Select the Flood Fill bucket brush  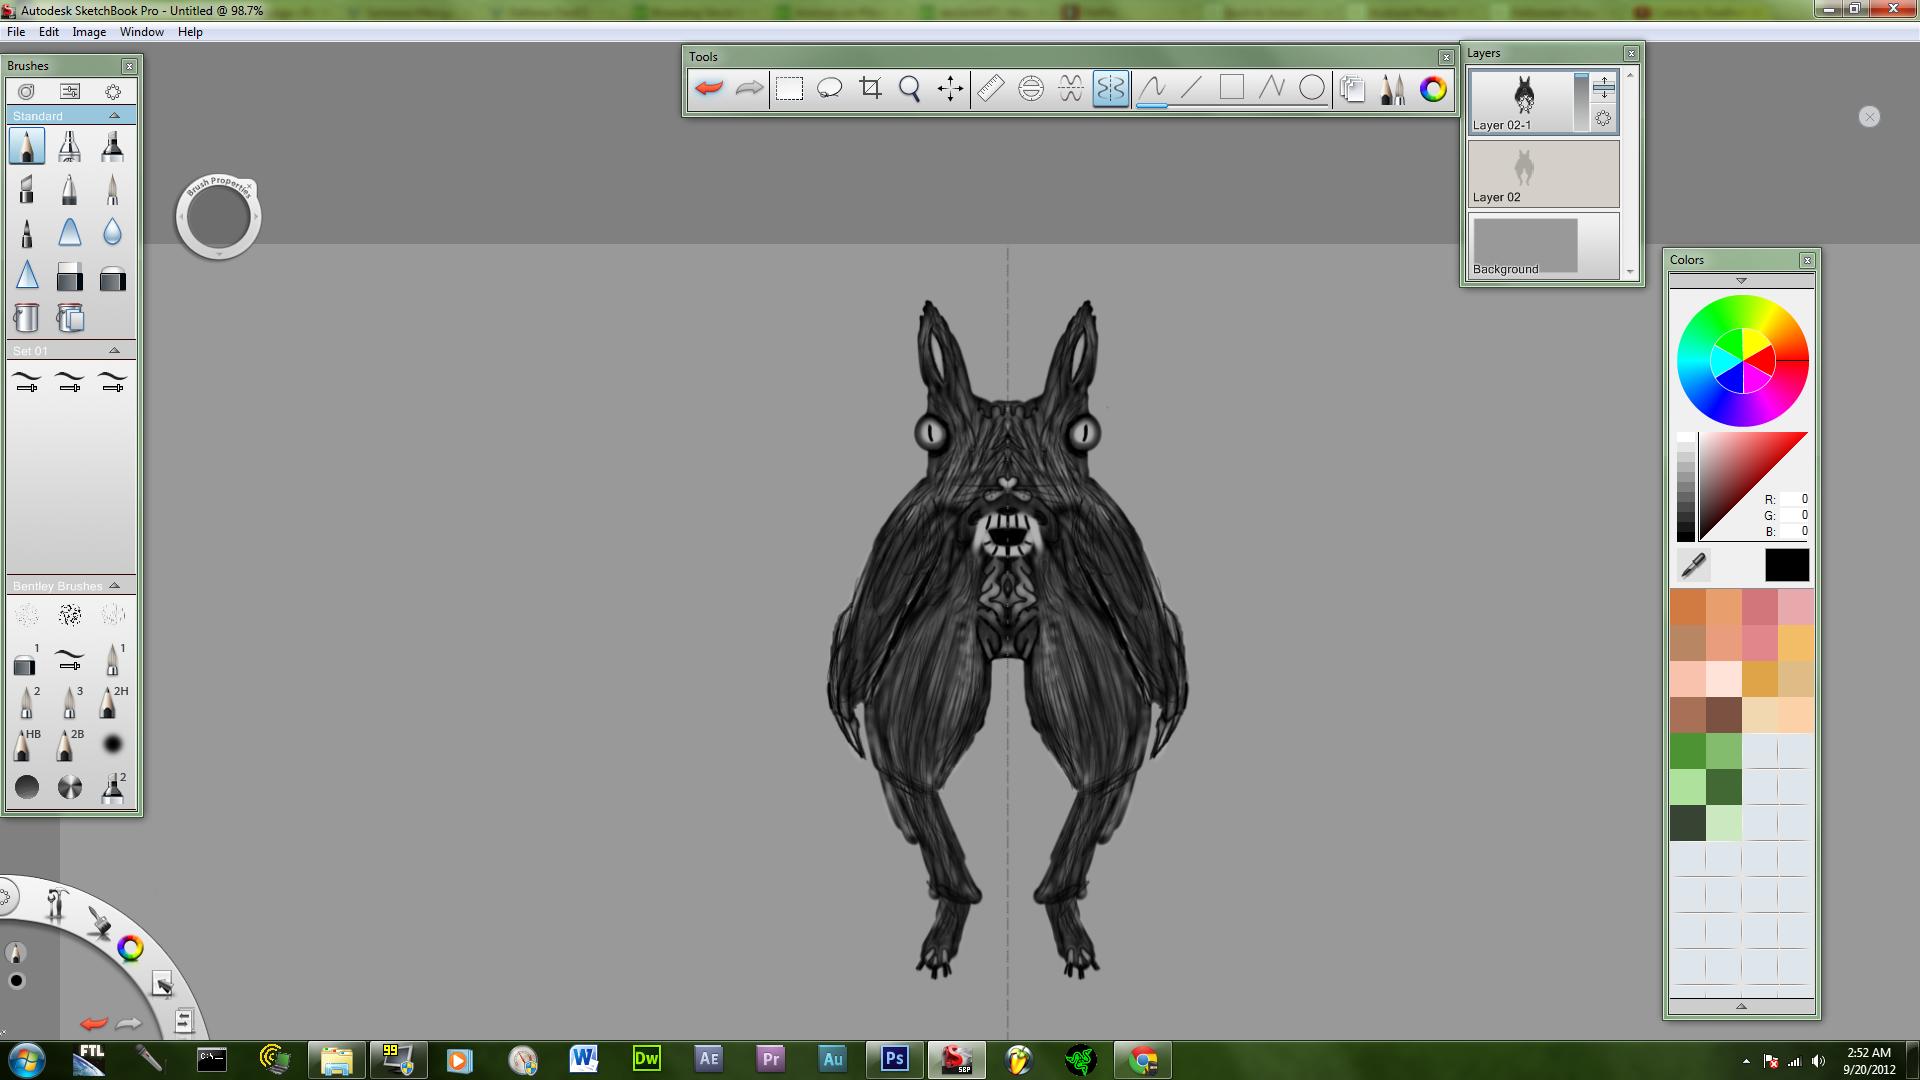[27, 318]
